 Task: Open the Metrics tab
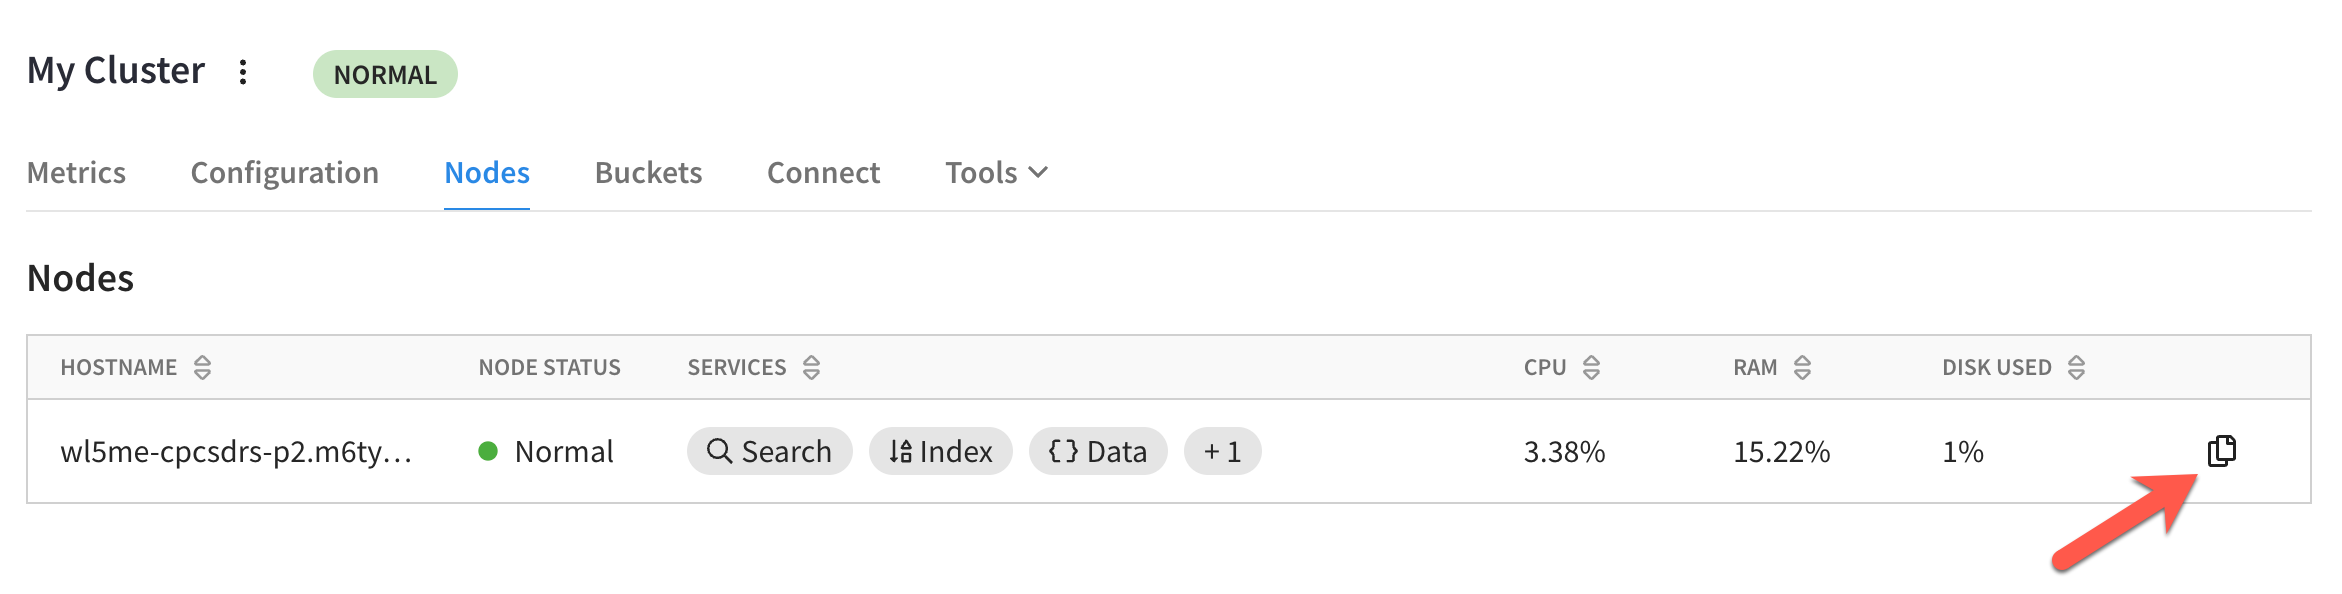click(x=76, y=172)
